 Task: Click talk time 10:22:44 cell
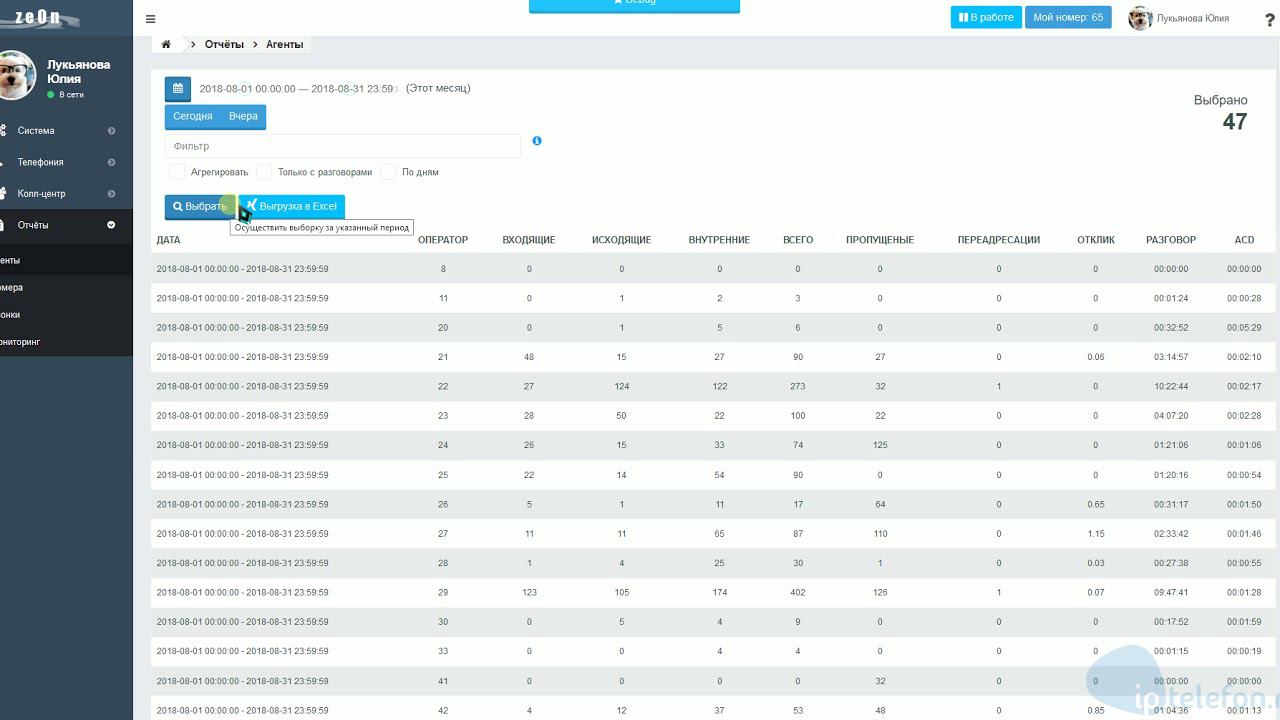[x=1171, y=386]
